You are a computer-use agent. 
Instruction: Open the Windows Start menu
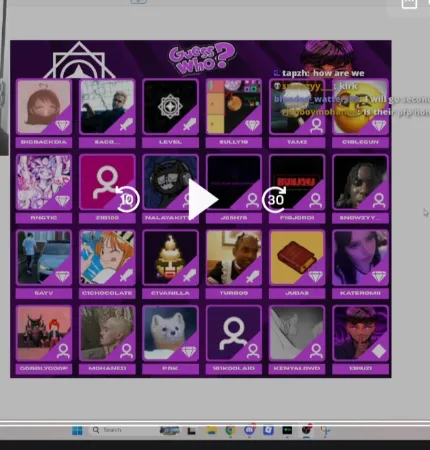point(77,430)
